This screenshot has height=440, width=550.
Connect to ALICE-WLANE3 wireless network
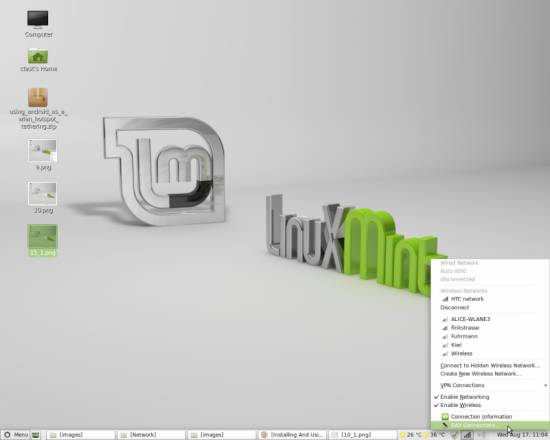coord(489,319)
